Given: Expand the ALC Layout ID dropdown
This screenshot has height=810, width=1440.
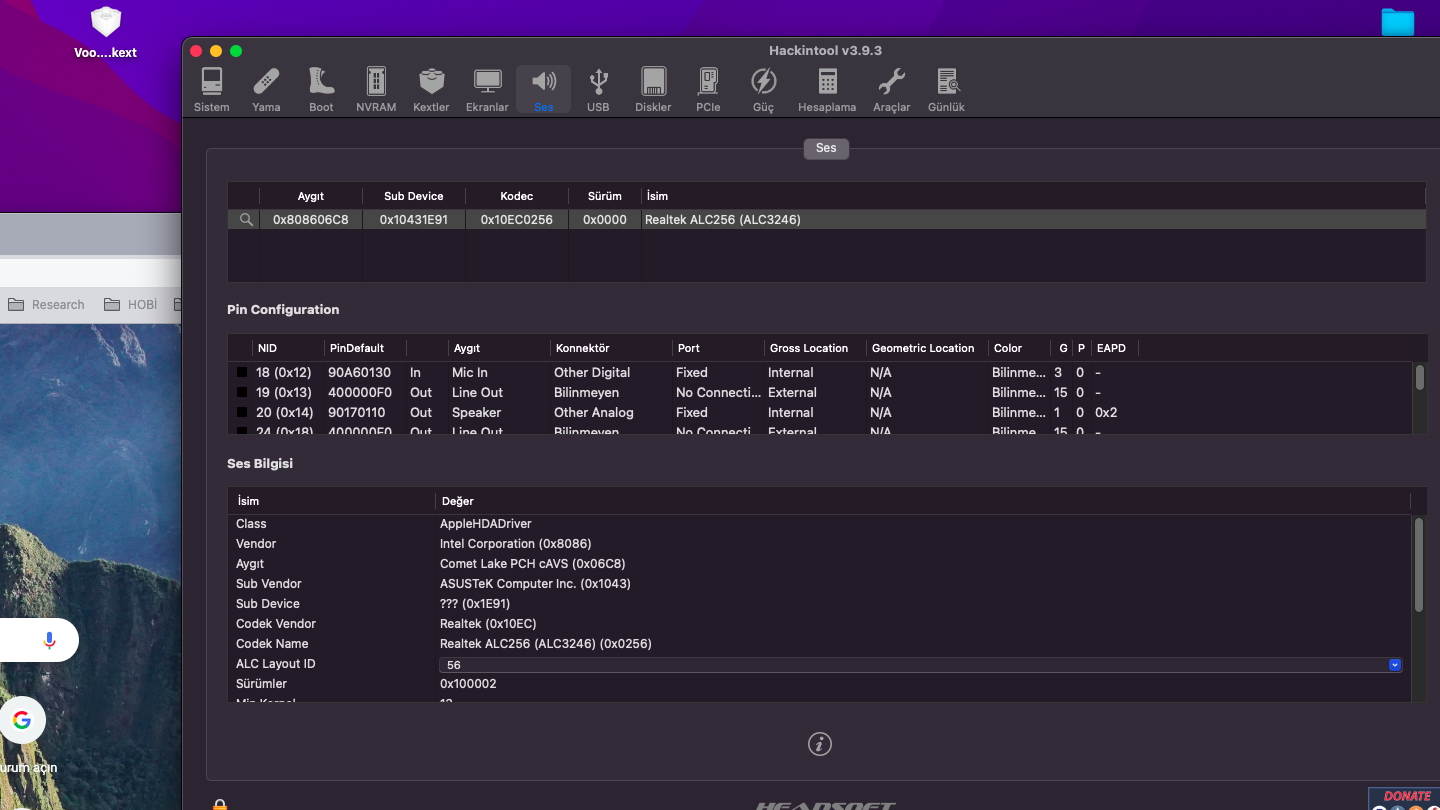Looking at the screenshot, I should [x=1395, y=665].
